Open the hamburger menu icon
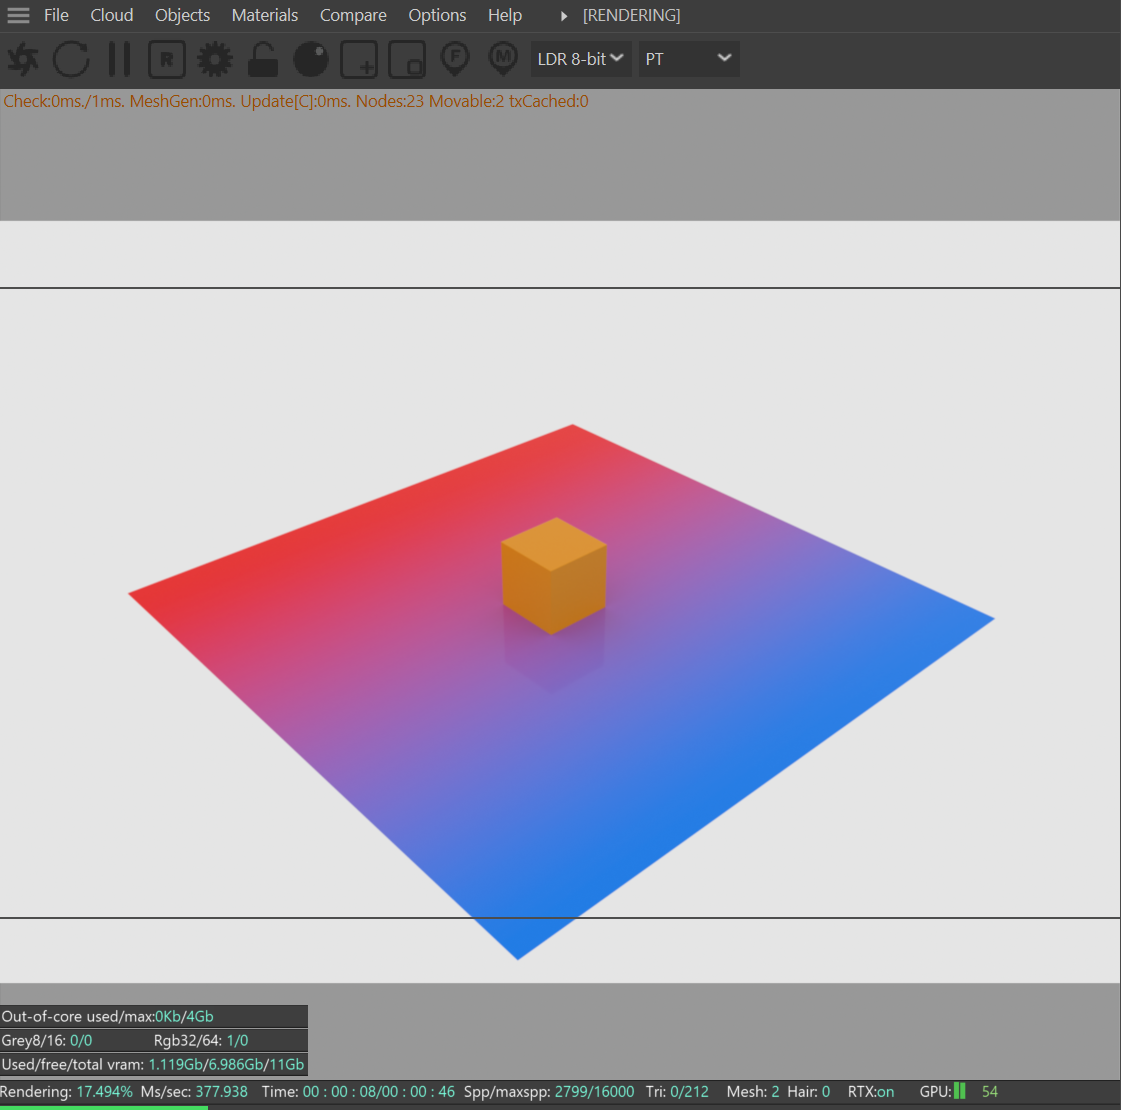Viewport: 1121px width, 1110px height. pyautogui.click(x=18, y=15)
